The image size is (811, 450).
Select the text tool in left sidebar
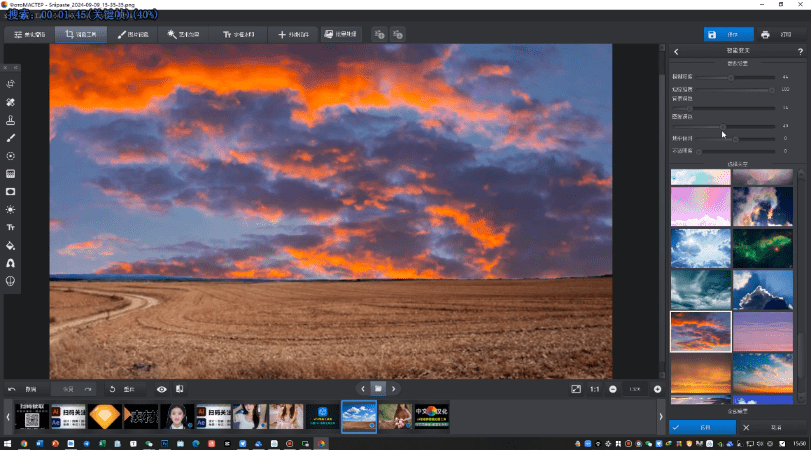click(10, 227)
